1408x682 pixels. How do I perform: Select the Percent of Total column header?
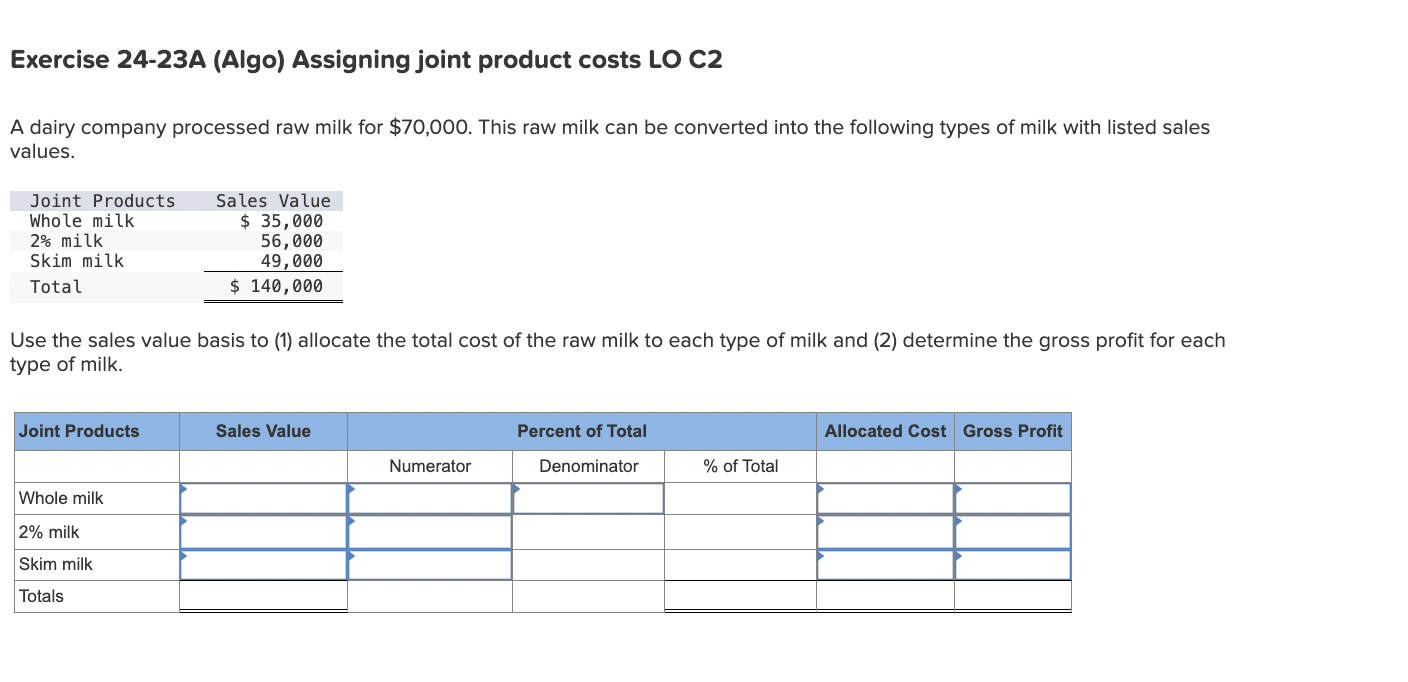pos(582,431)
